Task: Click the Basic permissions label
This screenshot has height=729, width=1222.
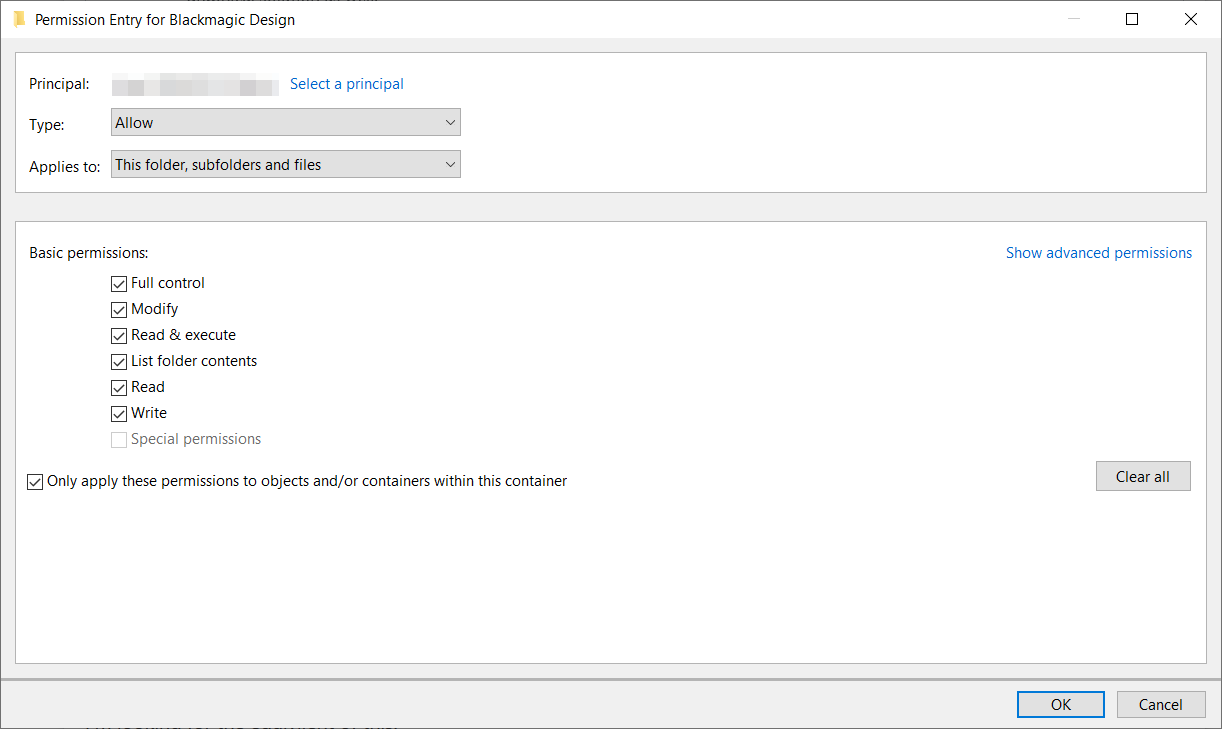Action: point(89,253)
